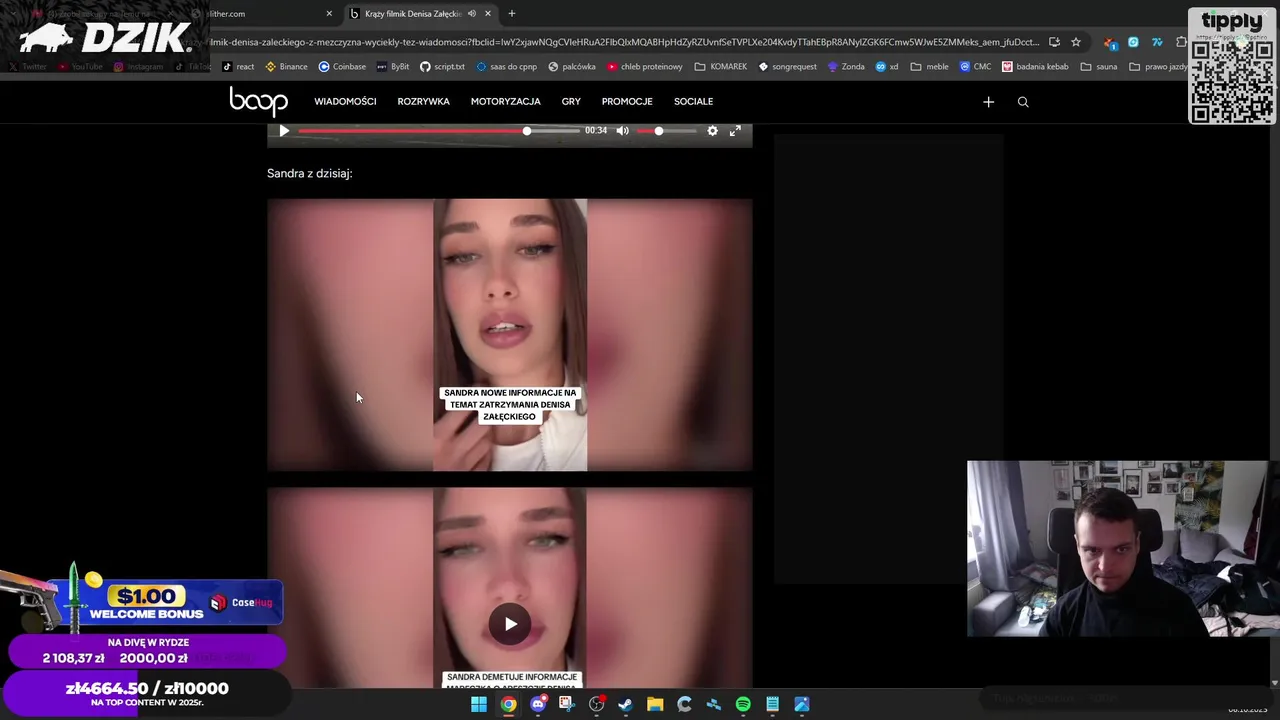Viewport: 1280px width, 720px height.
Task: Open OBS Studio from the taskbar
Action: (596, 704)
